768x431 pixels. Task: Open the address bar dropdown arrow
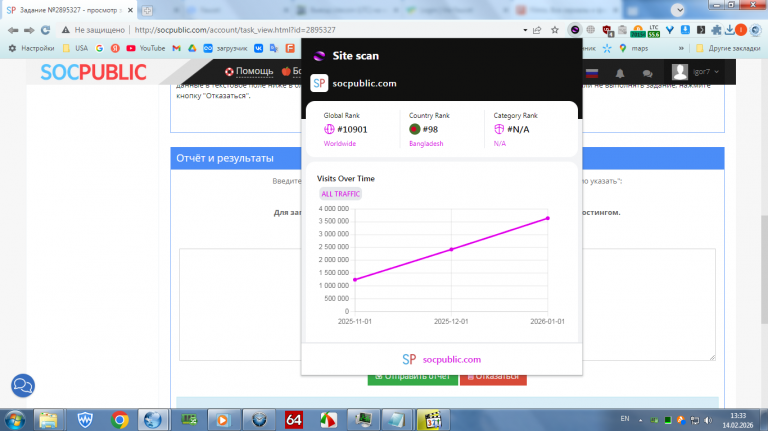(525, 30)
